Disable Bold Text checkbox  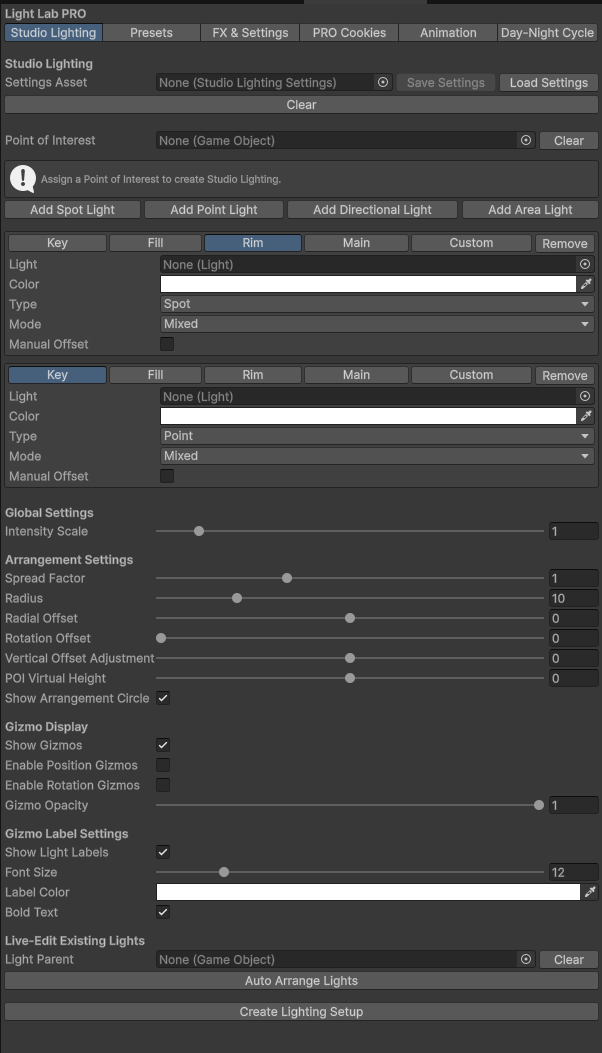[163, 912]
